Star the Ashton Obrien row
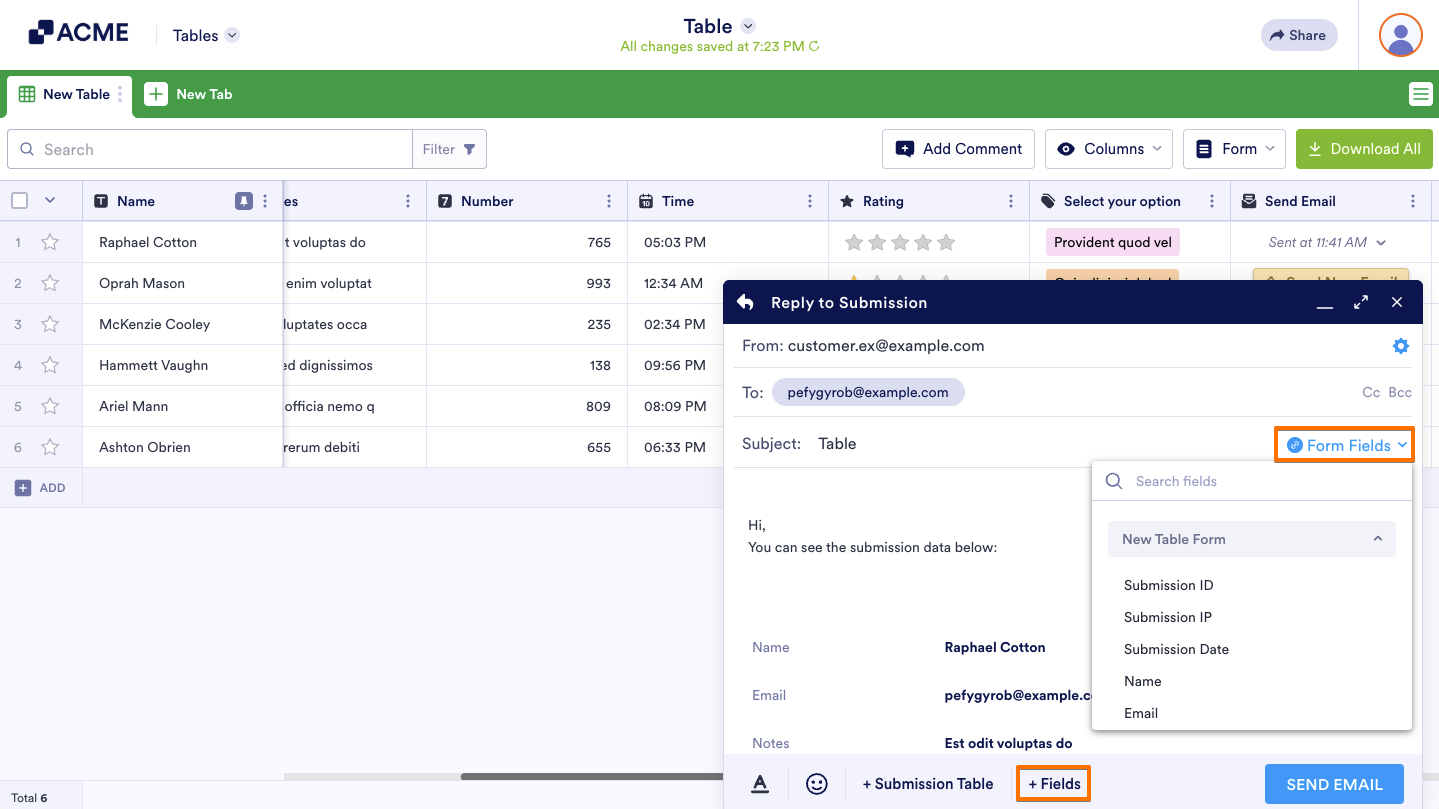The height and width of the screenshot is (809, 1439). [50, 447]
